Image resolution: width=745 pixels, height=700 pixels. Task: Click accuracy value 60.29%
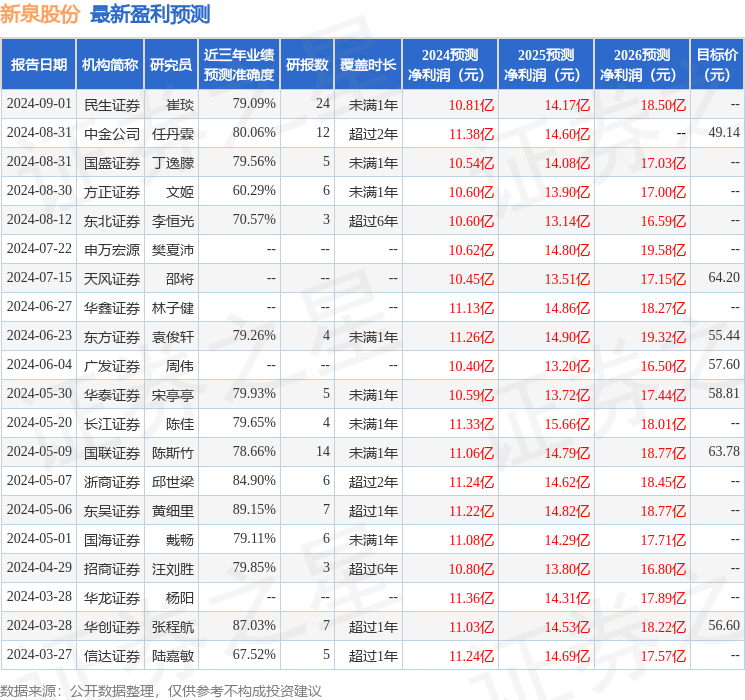coord(254,191)
